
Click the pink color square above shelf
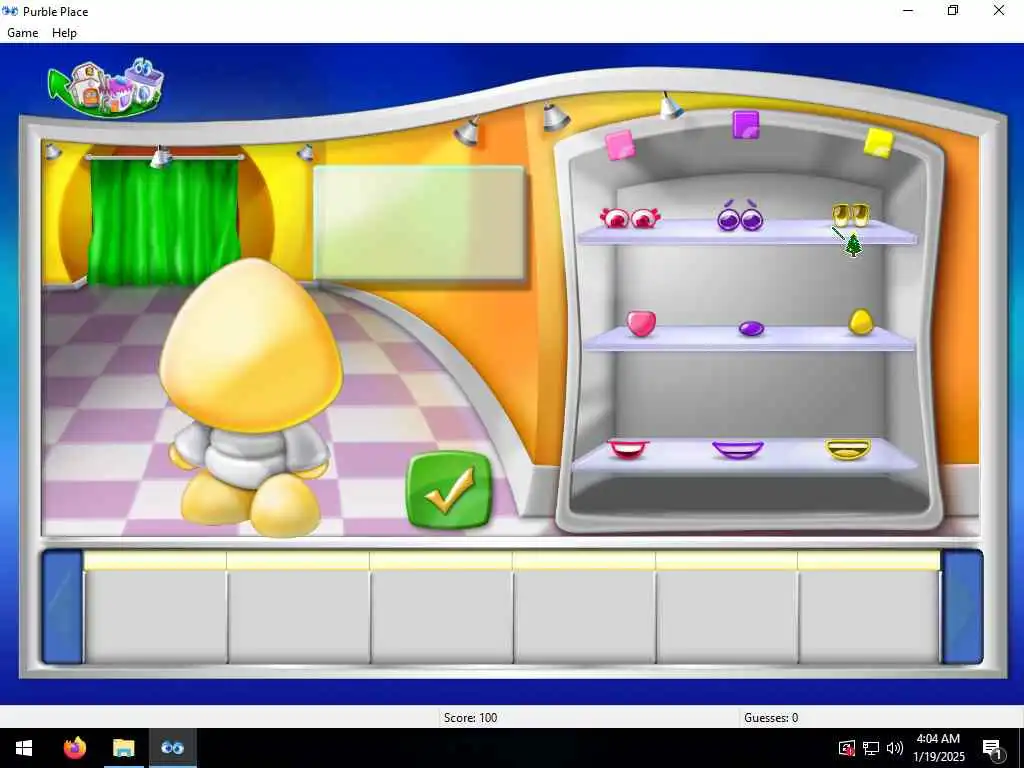pos(620,145)
